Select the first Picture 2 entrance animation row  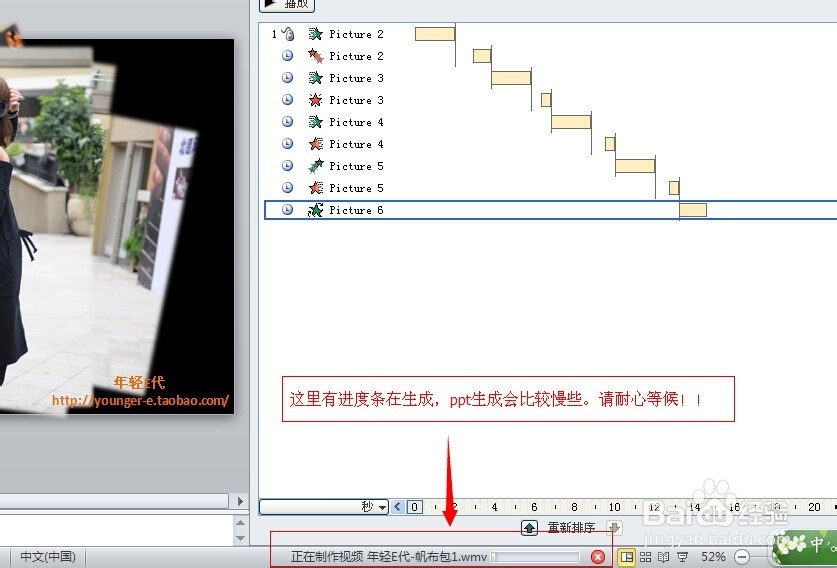pos(550,34)
